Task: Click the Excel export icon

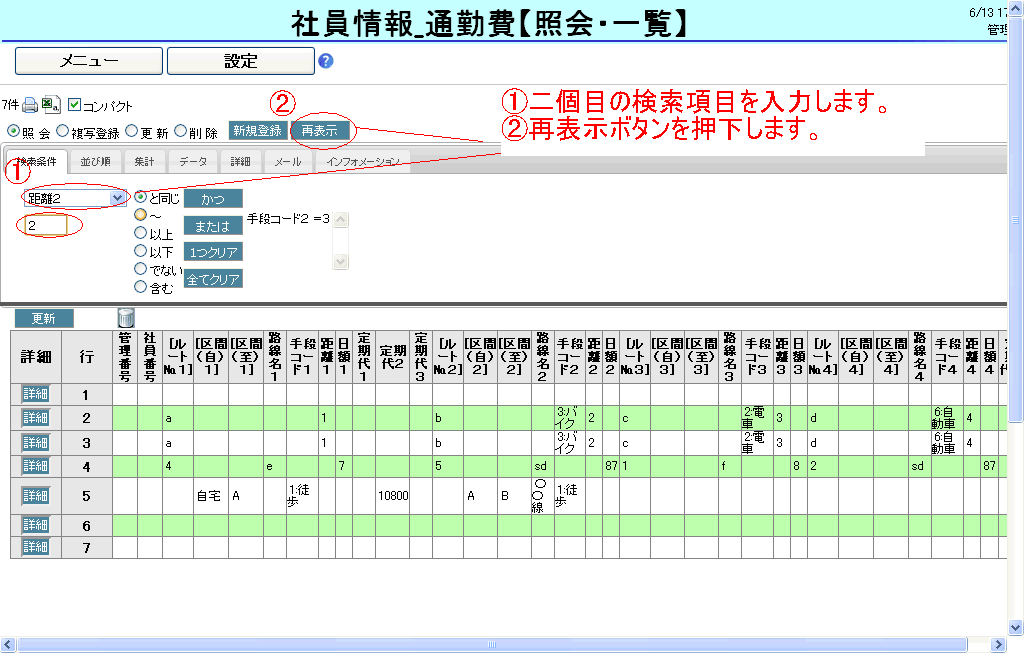Action: (x=51, y=105)
